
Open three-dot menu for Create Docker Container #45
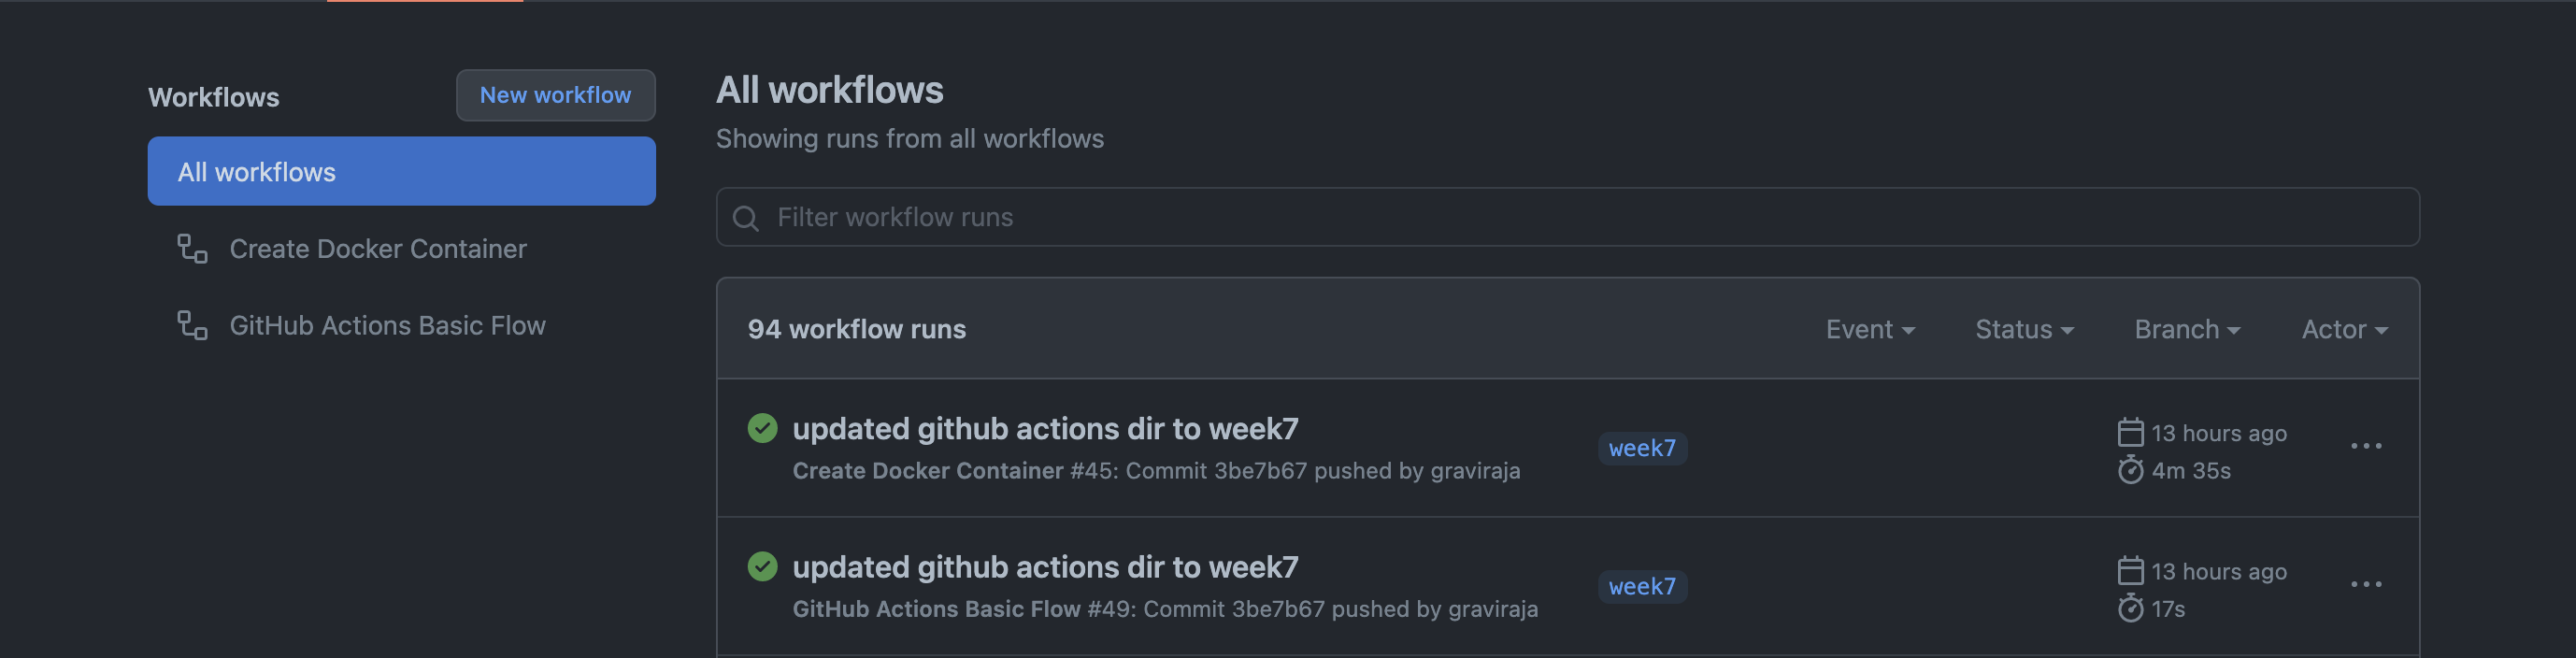click(x=2365, y=446)
